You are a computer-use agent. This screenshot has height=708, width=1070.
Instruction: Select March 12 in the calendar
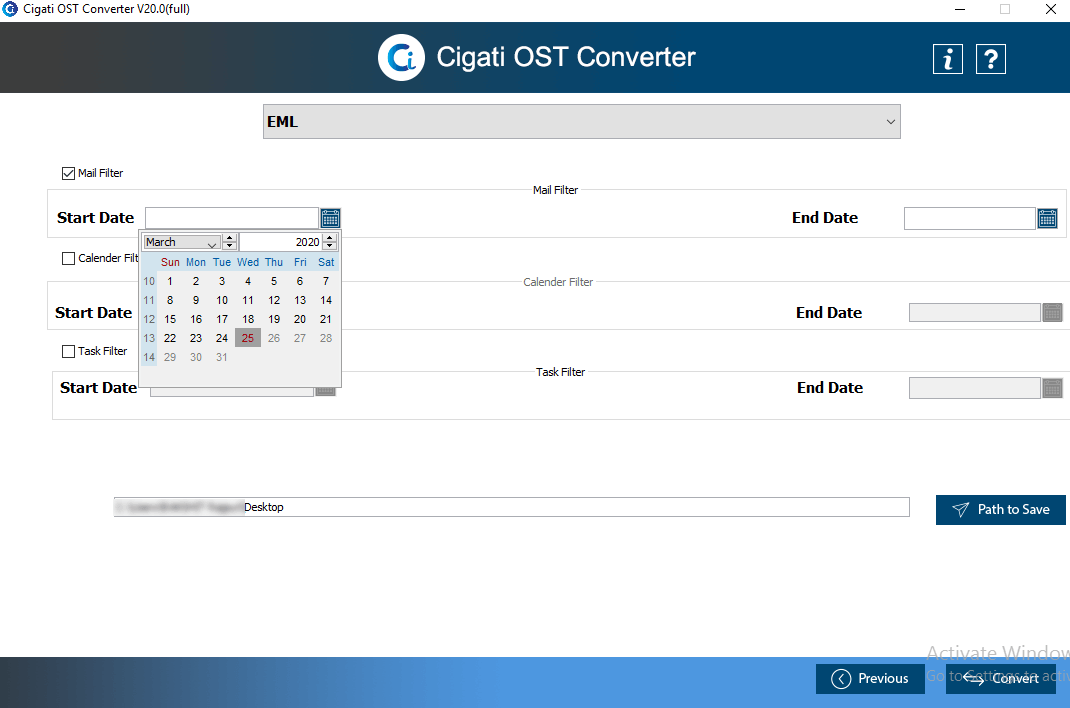pyautogui.click(x=274, y=300)
